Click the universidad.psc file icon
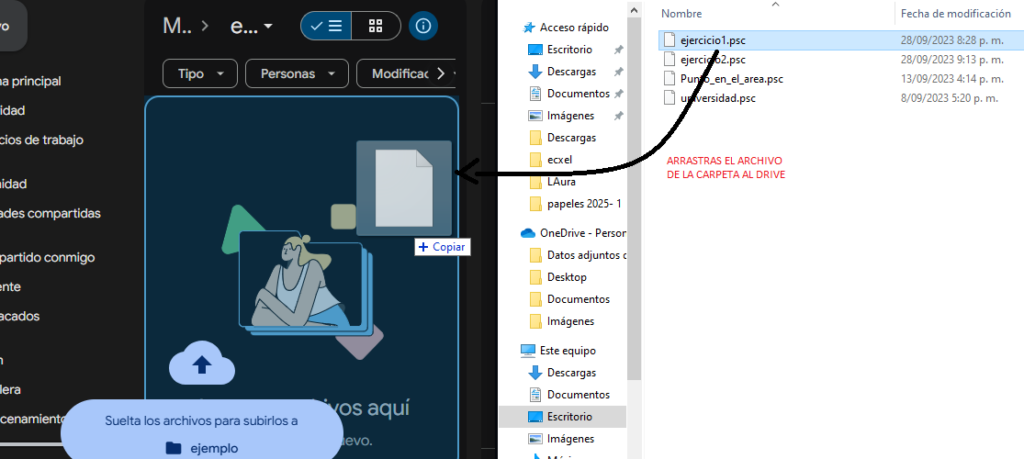The width and height of the screenshot is (1024, 459). coord(669,98)
